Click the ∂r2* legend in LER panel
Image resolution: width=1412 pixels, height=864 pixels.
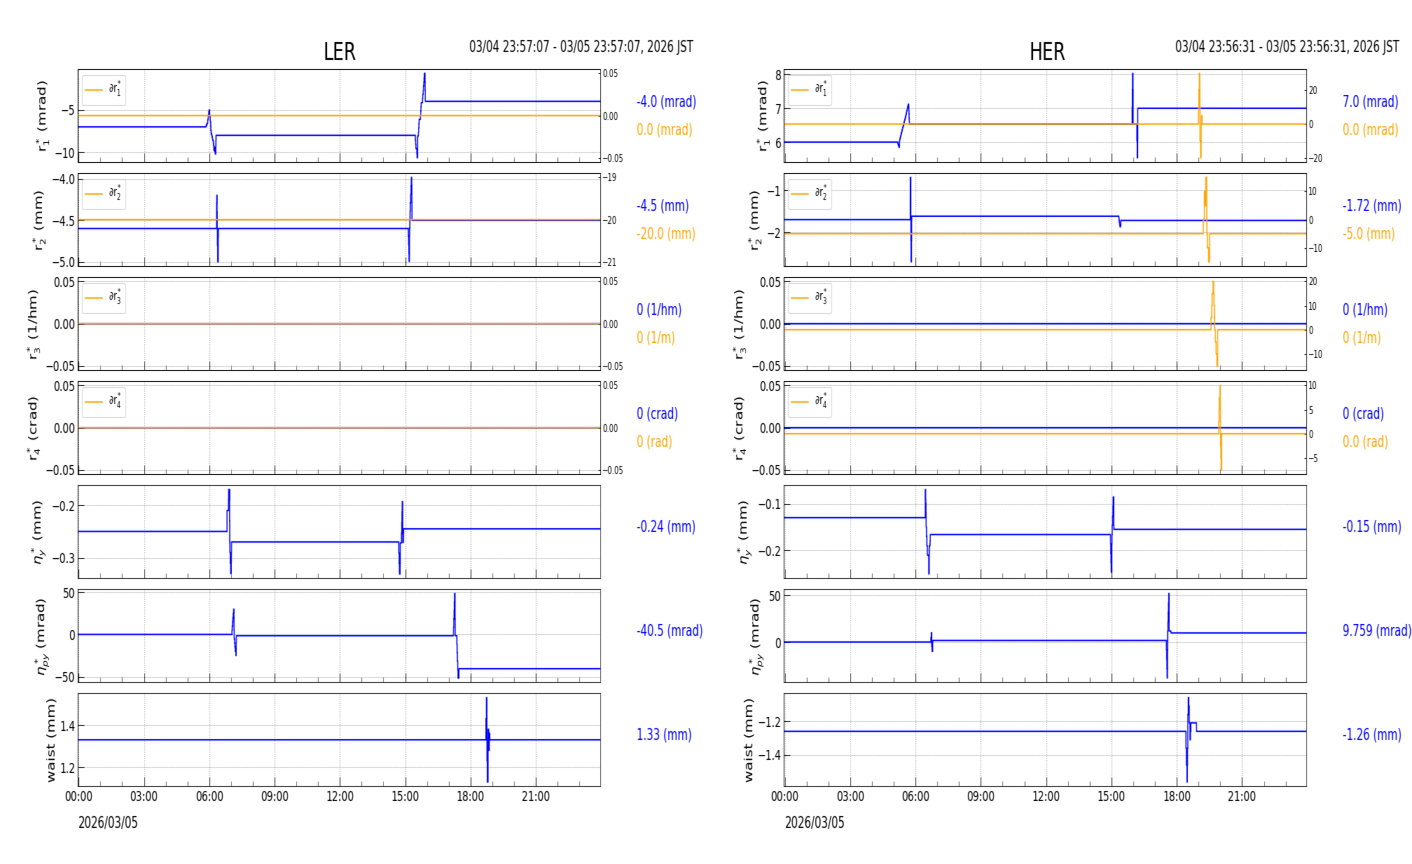104,194
